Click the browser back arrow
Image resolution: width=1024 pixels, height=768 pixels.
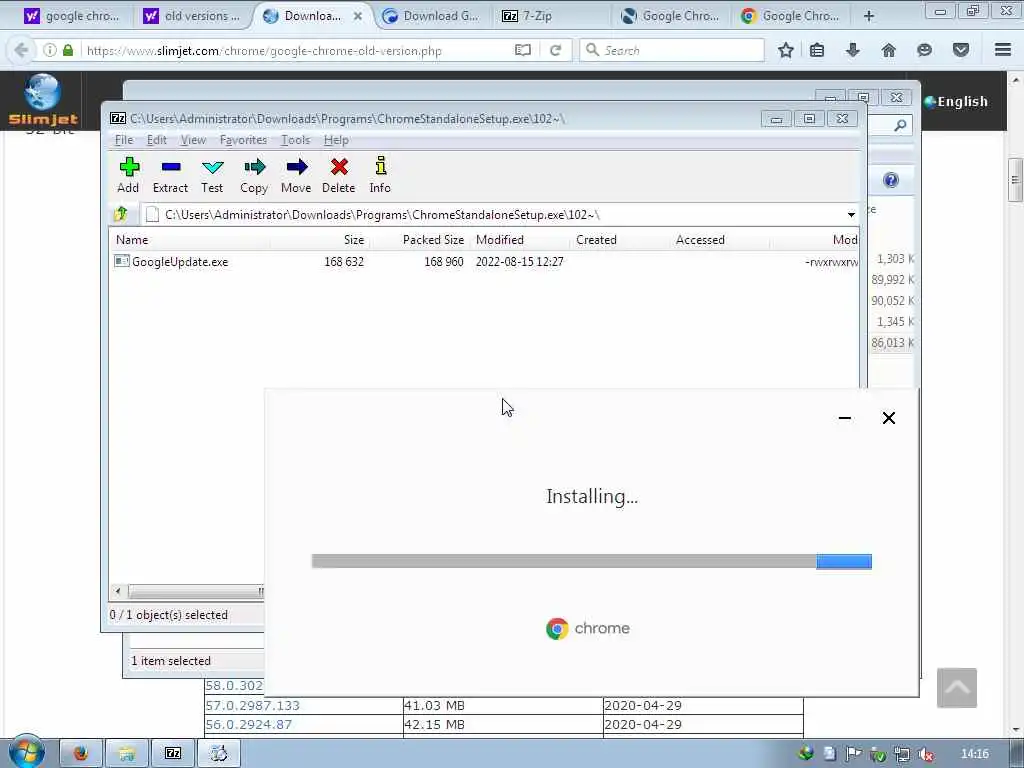pyautogui.click(x=22, y=50)
